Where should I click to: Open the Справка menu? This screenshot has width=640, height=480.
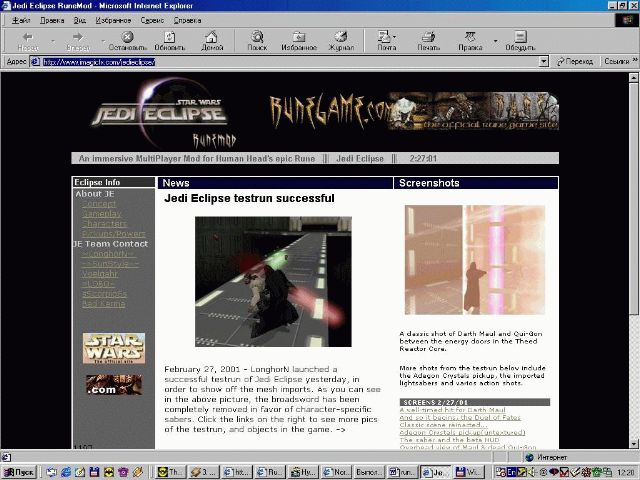coord(187,20)
